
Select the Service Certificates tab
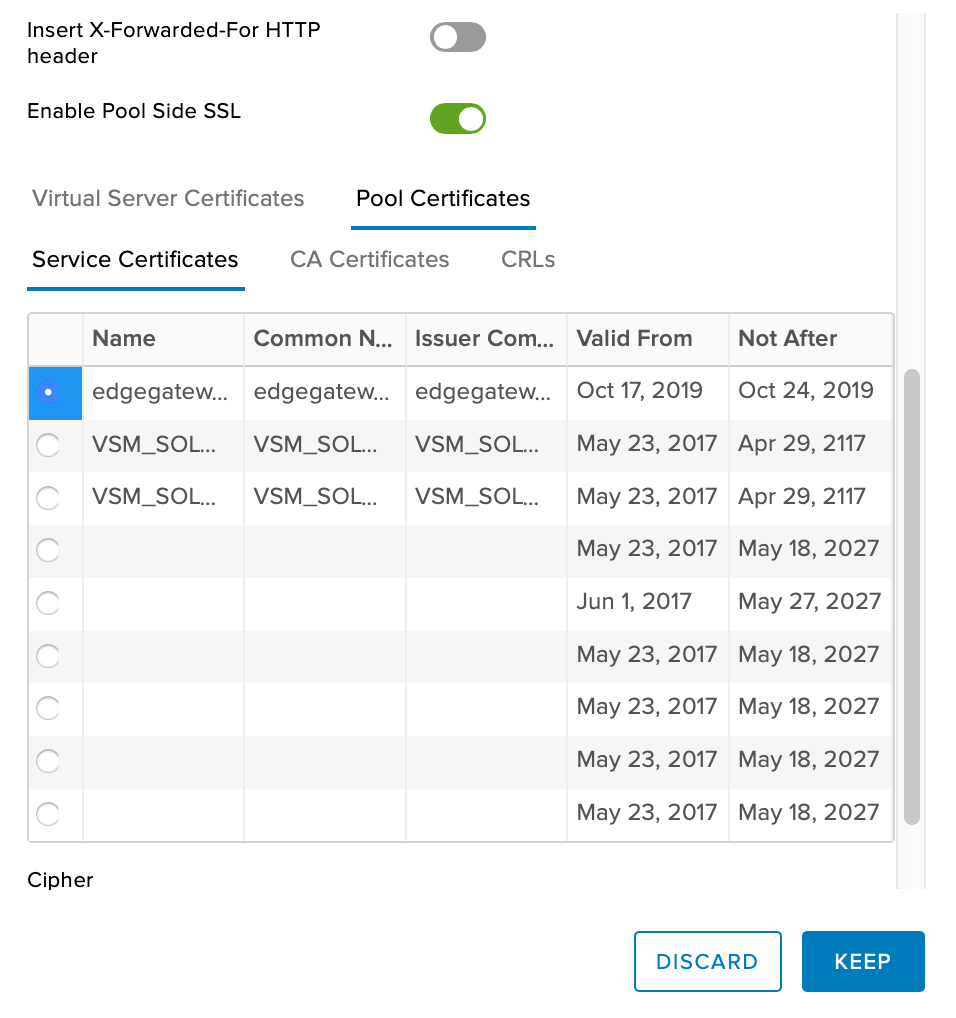(135, 259)
